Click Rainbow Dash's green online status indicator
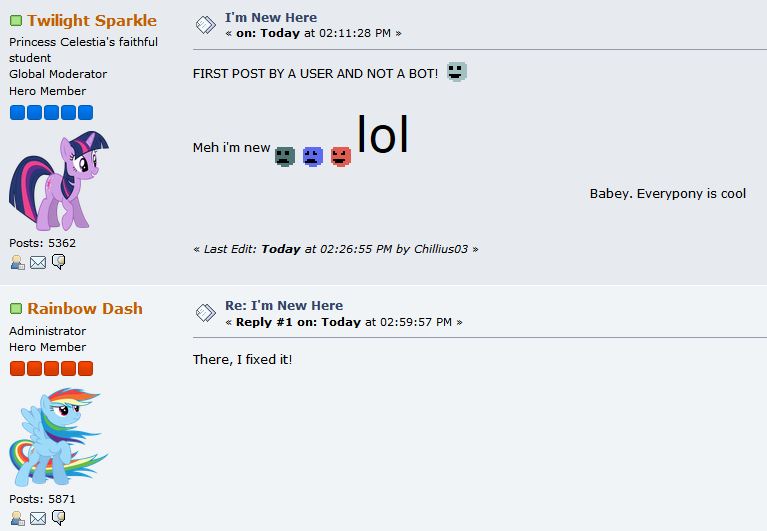Viewport: 767px width, 531px height. [x=16, y=309]
